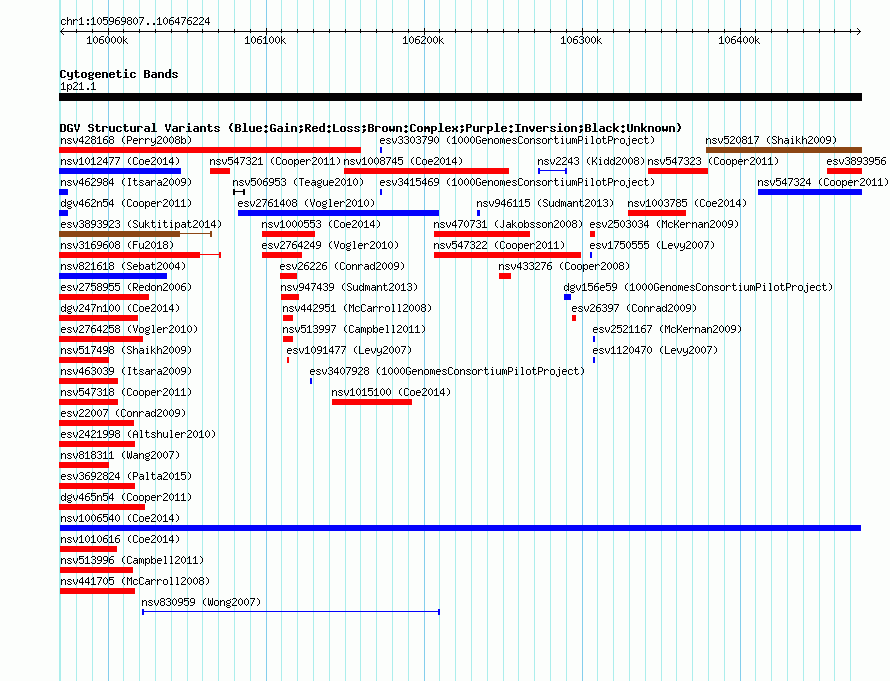Click esv3893956 label at right edge
The image size is (890, 681).
coord(856,161)
